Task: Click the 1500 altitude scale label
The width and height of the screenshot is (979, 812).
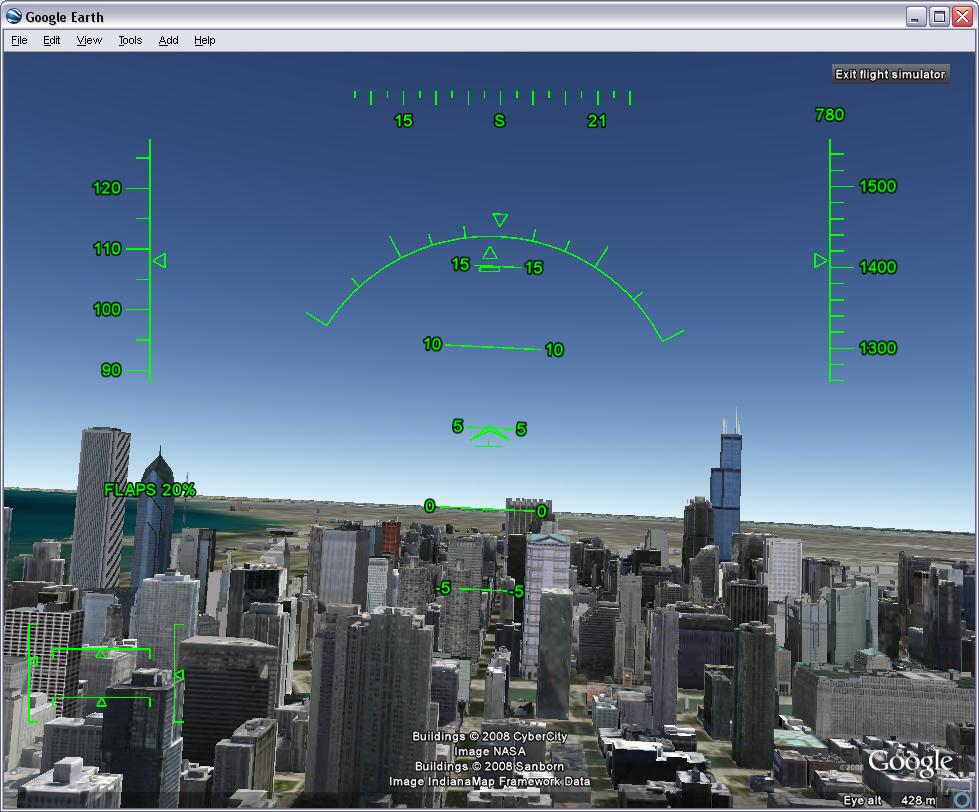Action: (x=878, y=186)
